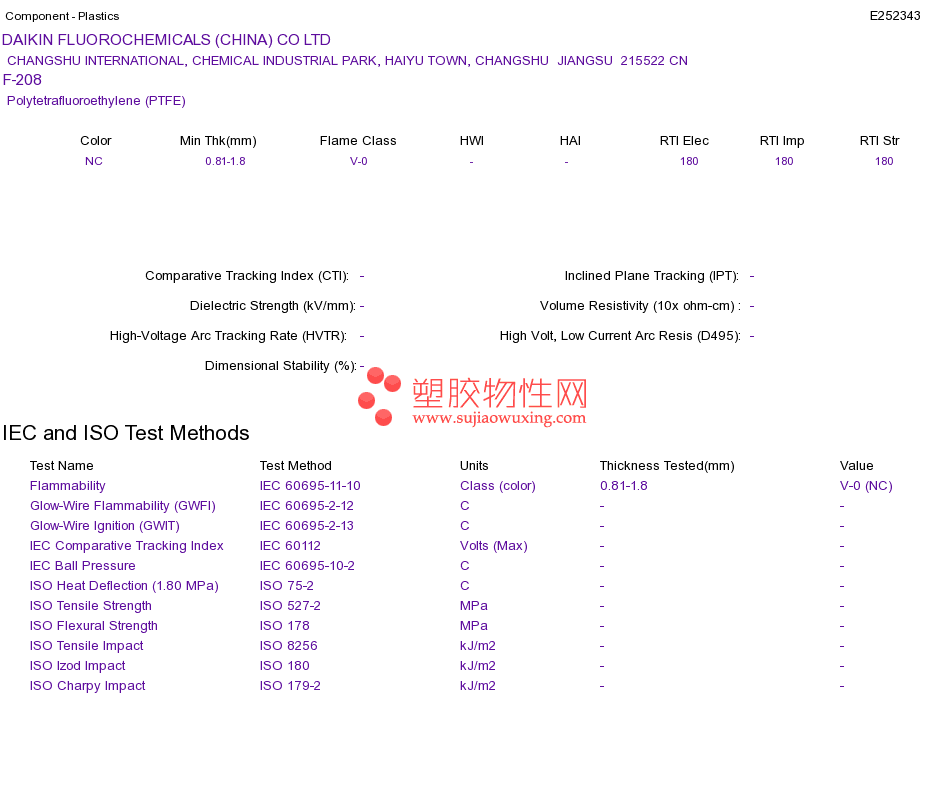Screen dimensions: 950x800
Task: Open Glow-Wire Ignition (GWIT) test row
Action: [105, 525]
